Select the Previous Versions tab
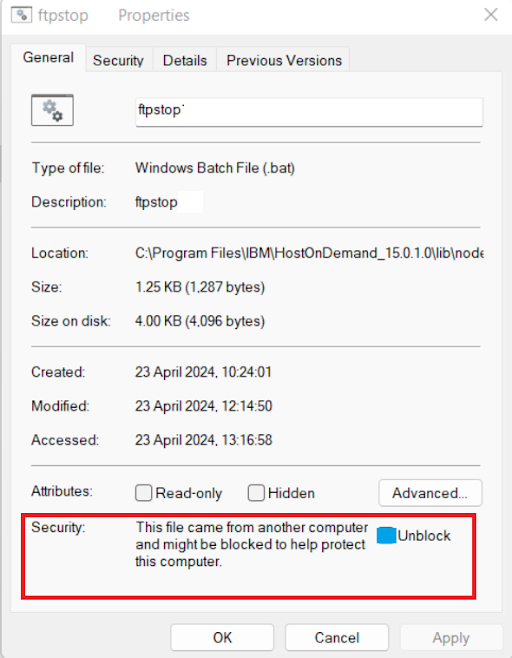The image size is (512, 658). 284,60
